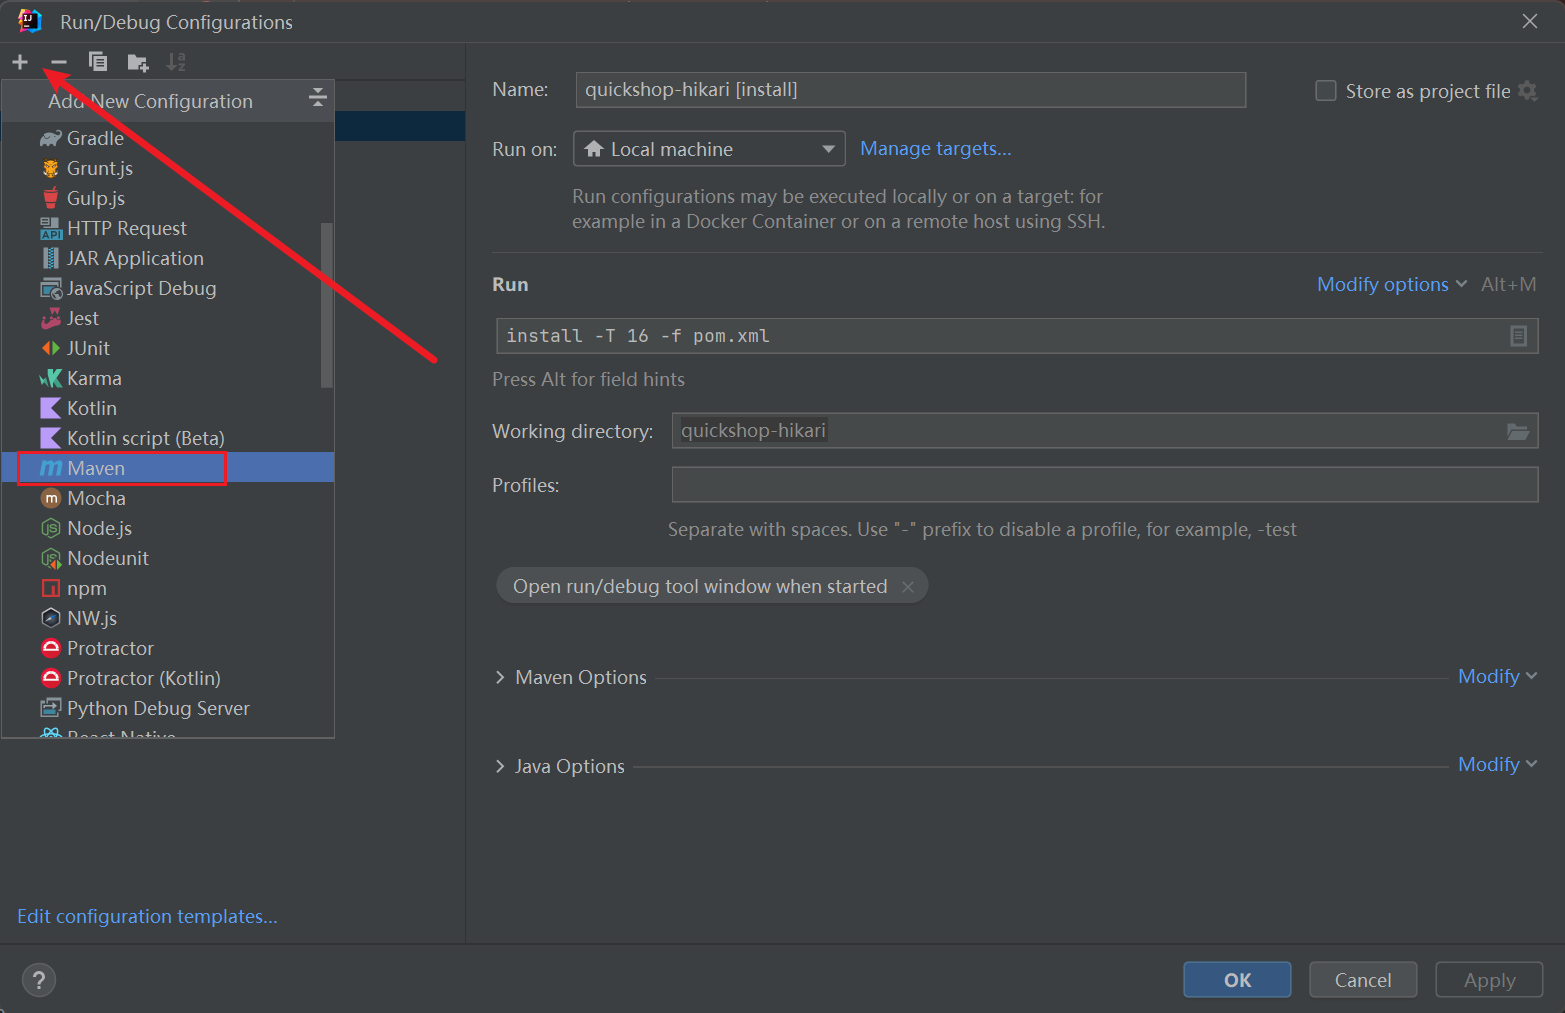This screenshot has height=1013, width=1565.
Task: Open the Run on Local machine dropdown
Action: click(709, 149)
